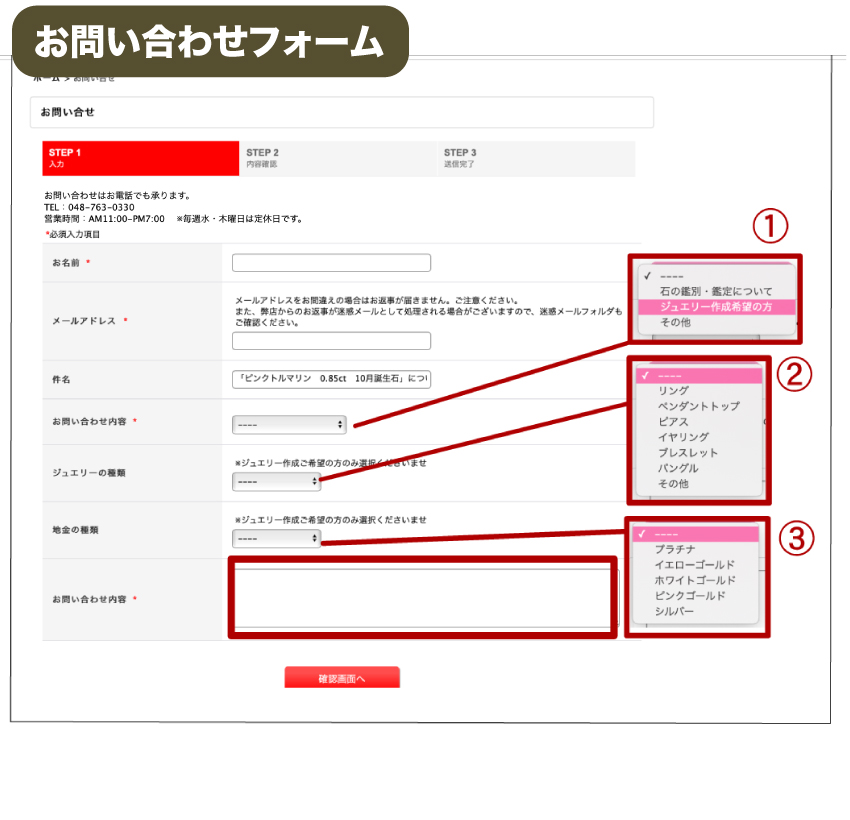This screenshot has width=850, height=820.
Task: Click the 件名 field label
Action: click(61, 379)
